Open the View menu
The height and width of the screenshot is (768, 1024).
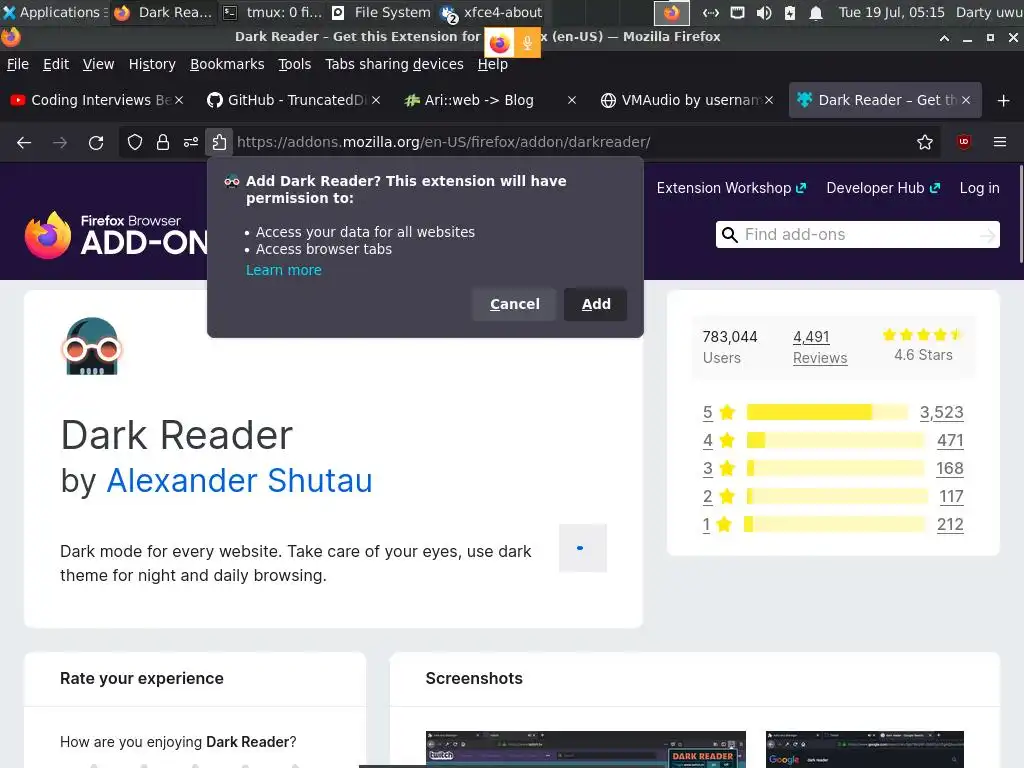click(98, 64)
